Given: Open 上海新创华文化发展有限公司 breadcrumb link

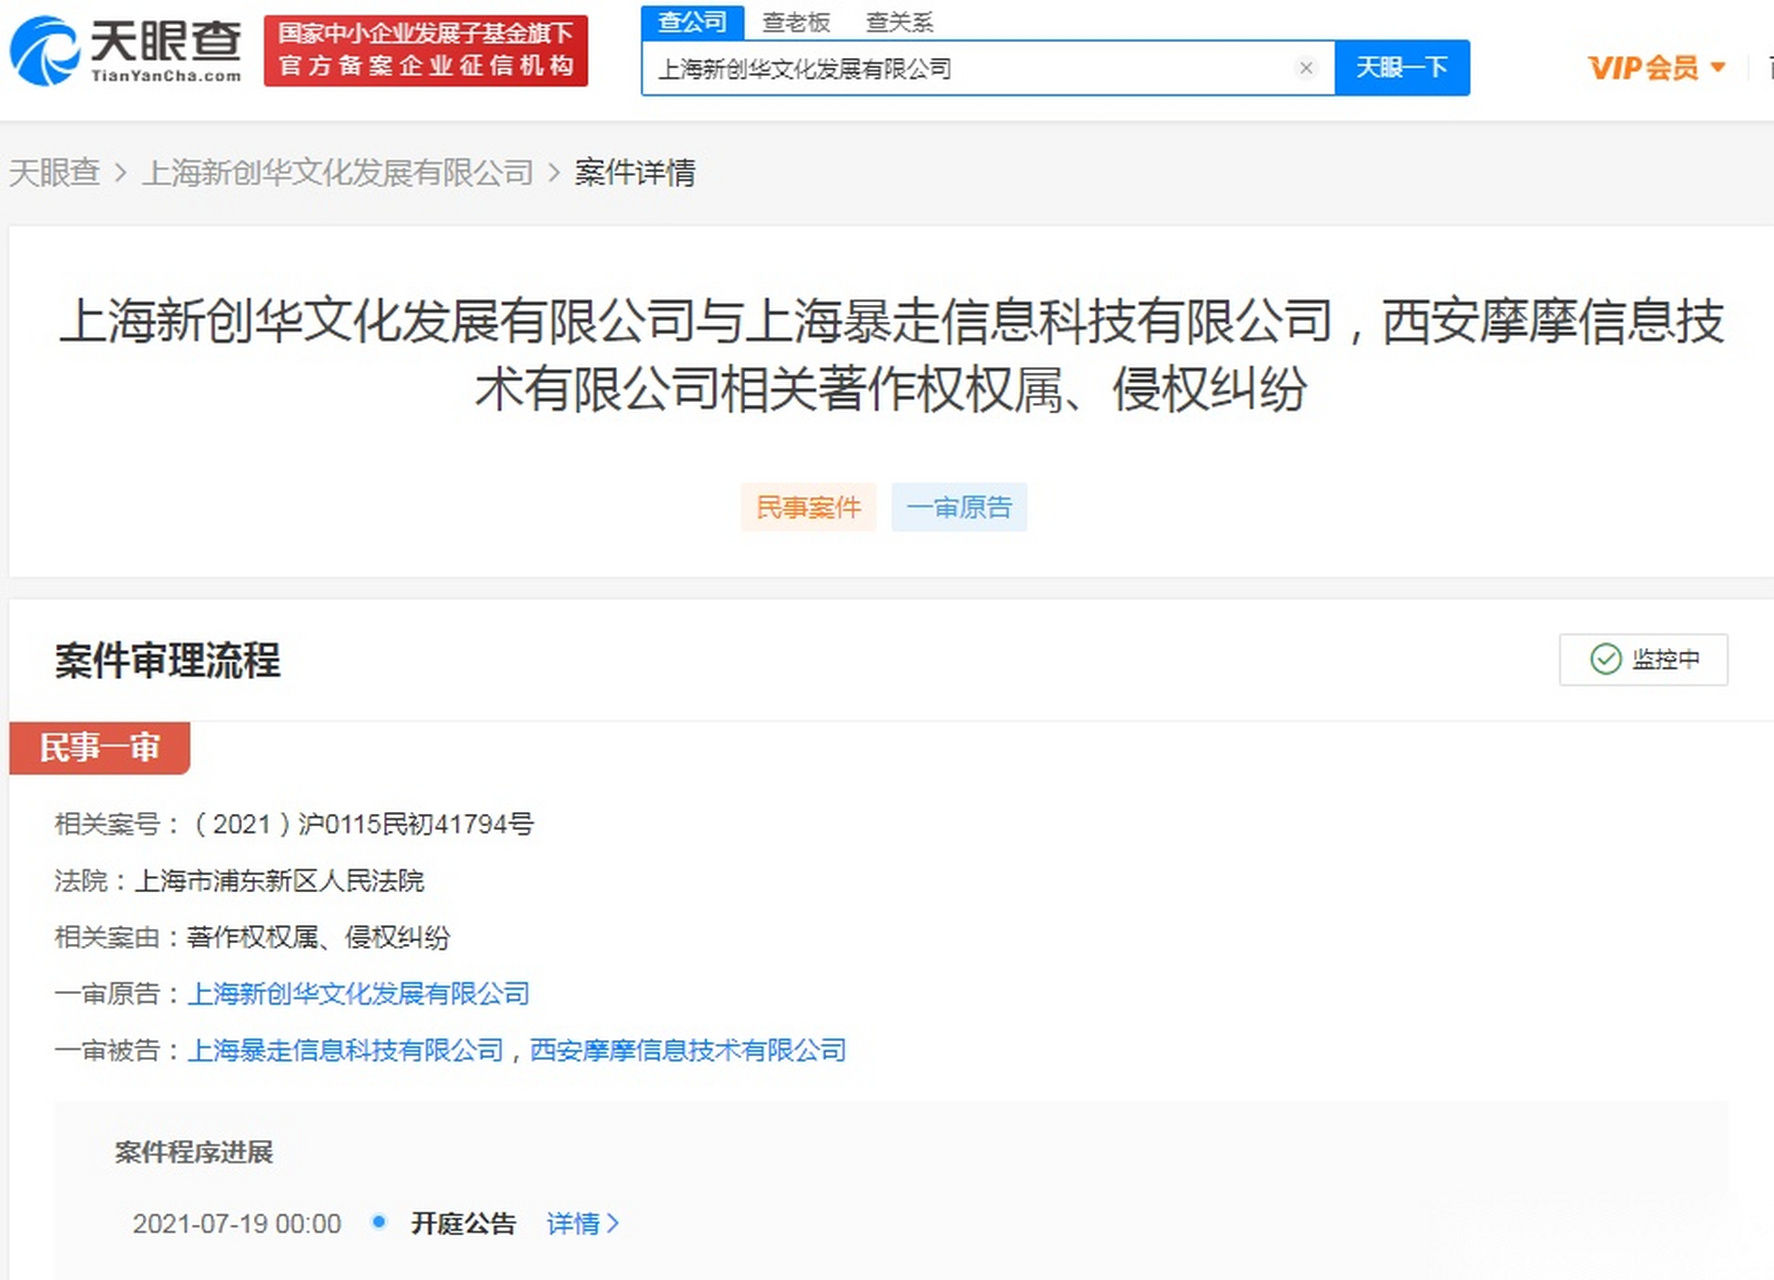Looking at the screenshot, I should tap(338, 172).
